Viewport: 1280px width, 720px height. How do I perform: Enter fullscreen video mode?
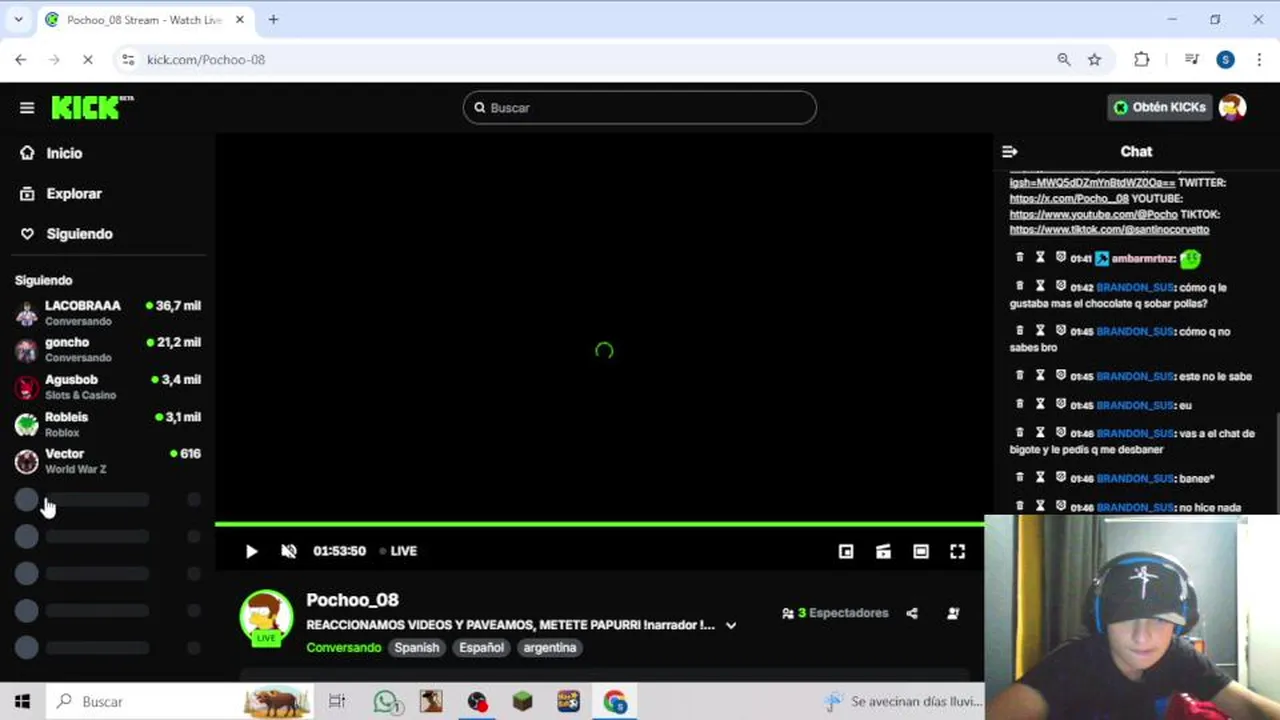(958, 551)
